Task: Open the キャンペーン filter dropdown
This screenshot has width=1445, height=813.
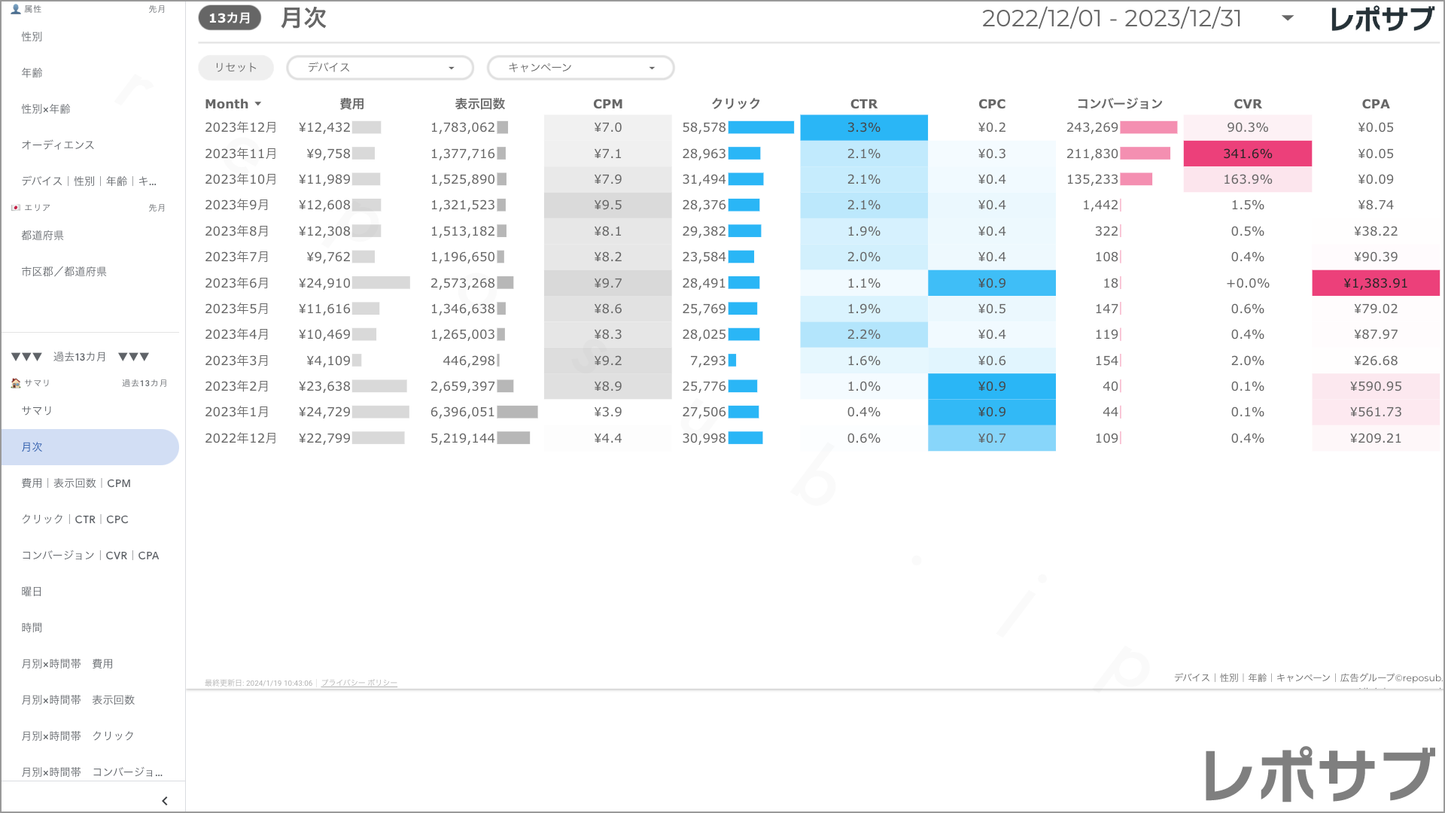Action: [580, 68]
